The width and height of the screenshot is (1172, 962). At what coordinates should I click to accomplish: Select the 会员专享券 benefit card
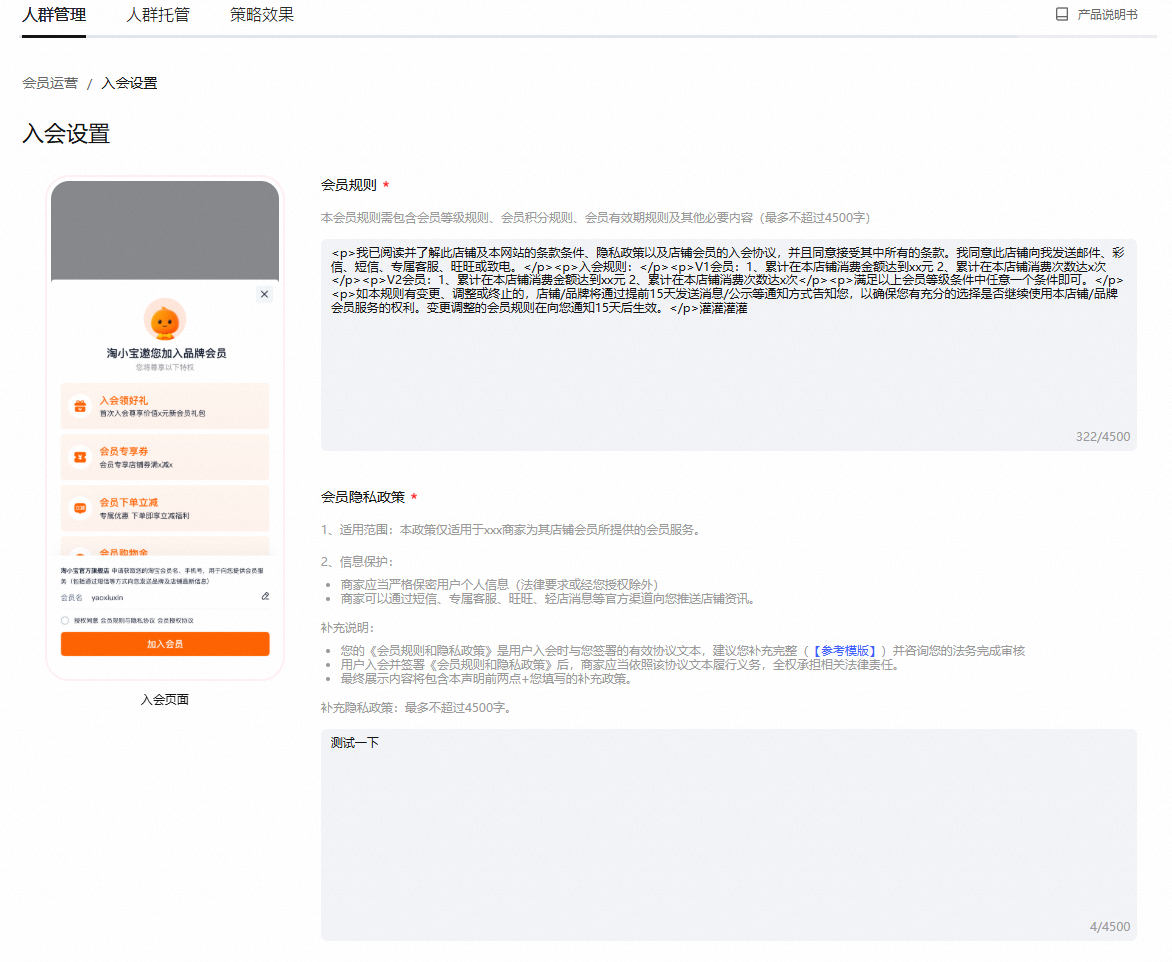click(x=164, y=457)
